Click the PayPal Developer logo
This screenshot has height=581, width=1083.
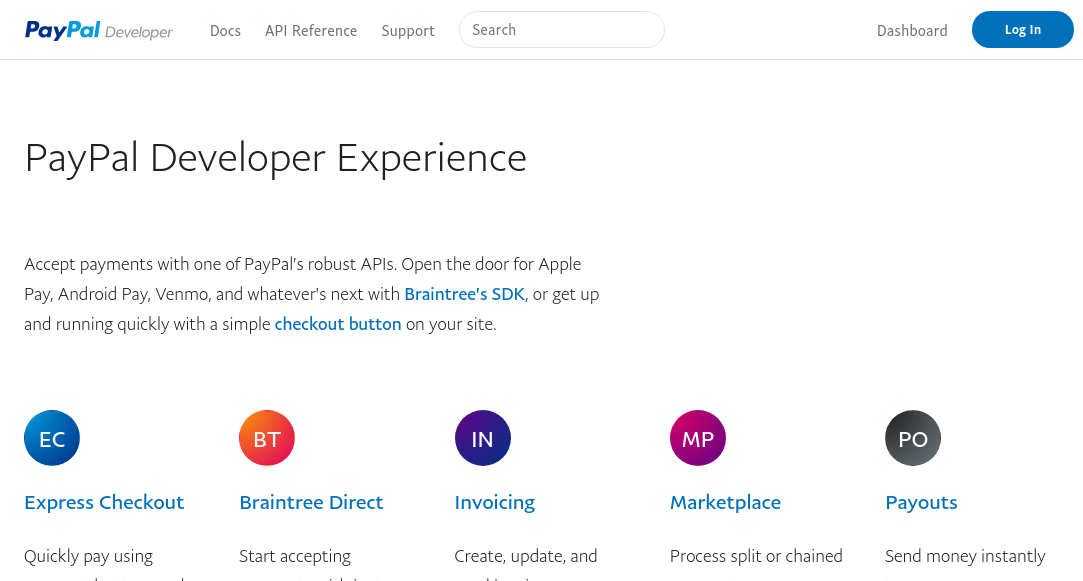[x=99, y=30]
